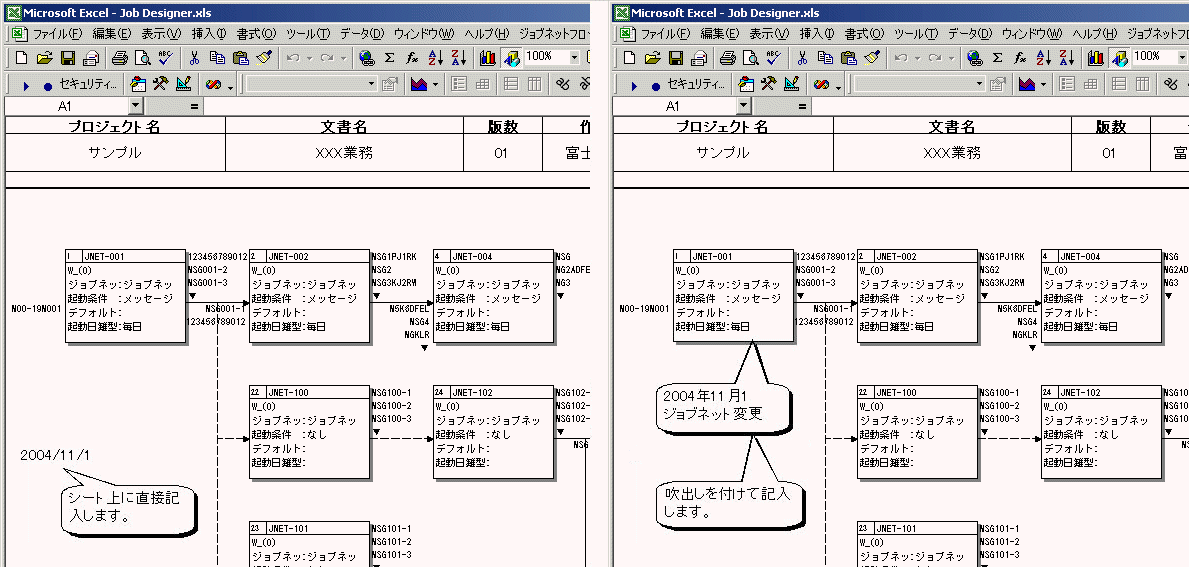
Task: Click Save floppy icon in right Excel window
Action: (x=676, y=58)
